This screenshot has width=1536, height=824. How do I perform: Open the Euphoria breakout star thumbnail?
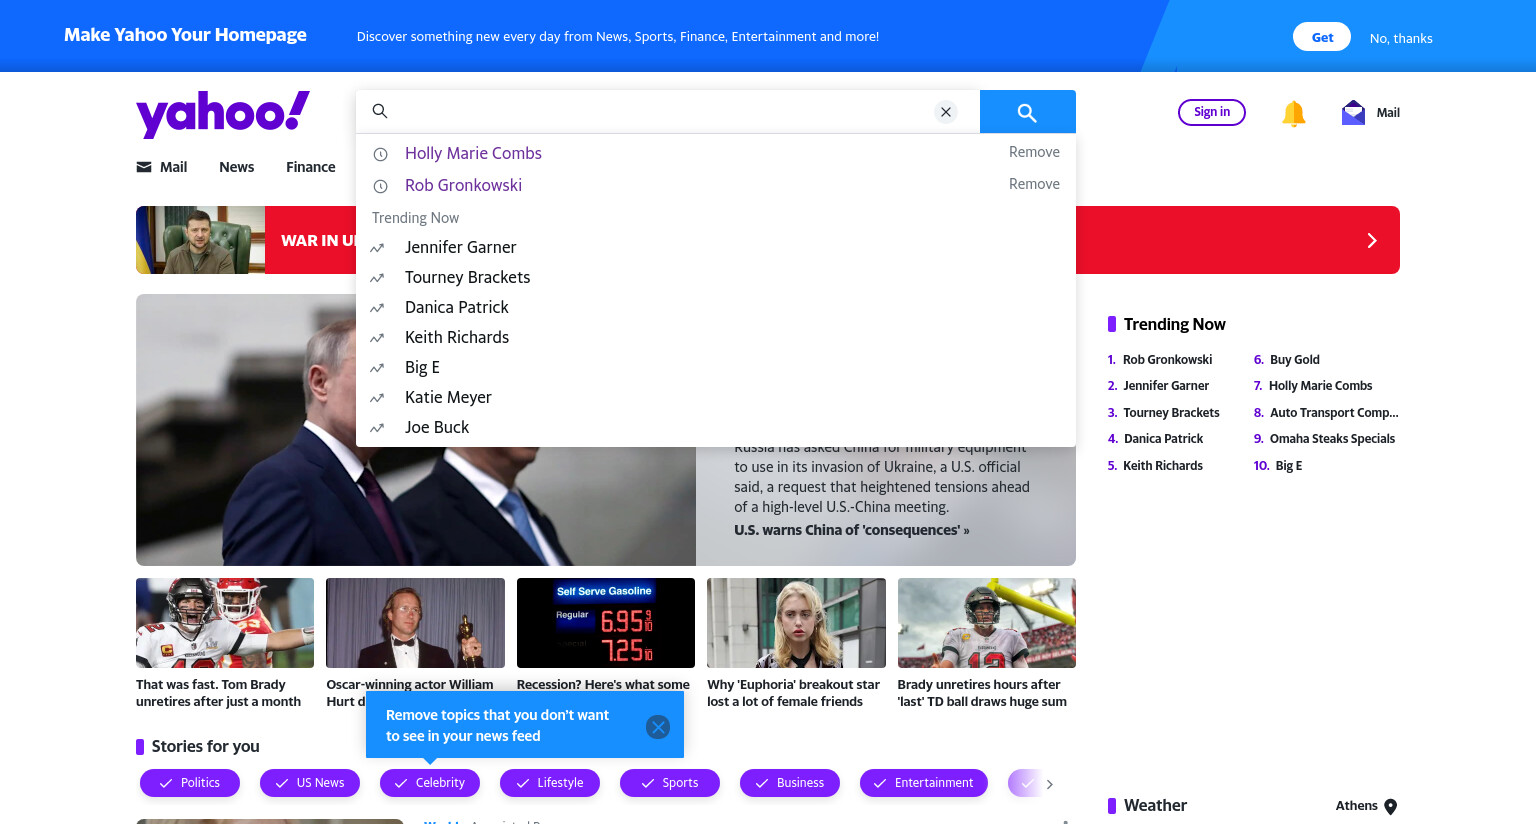pyautogui.click(x=796, y=623)
